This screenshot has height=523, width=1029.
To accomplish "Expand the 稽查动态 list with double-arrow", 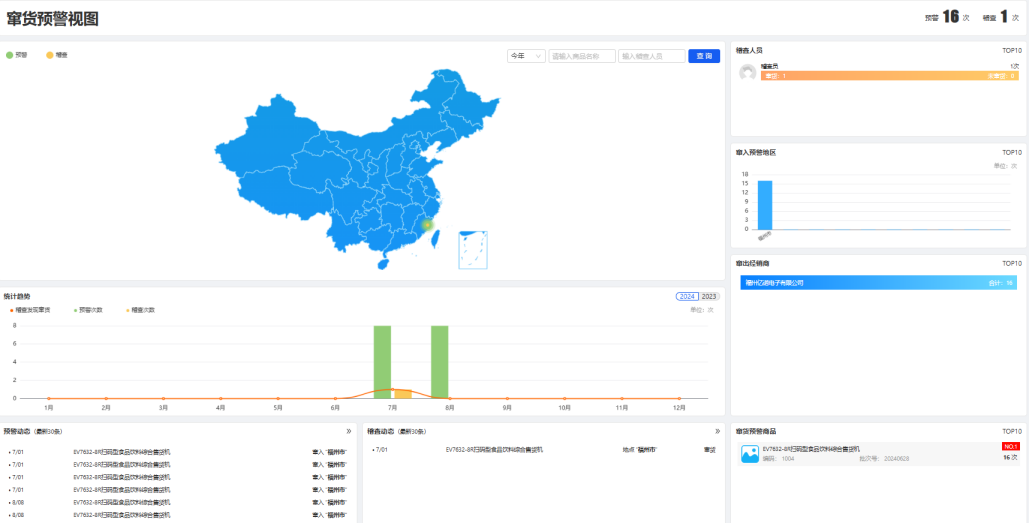I will tap(718, 431).
